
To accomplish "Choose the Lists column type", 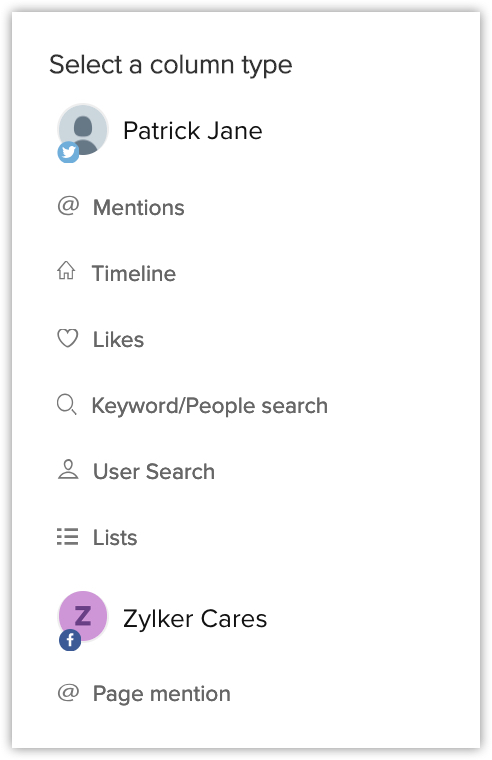I will (115, 538).
